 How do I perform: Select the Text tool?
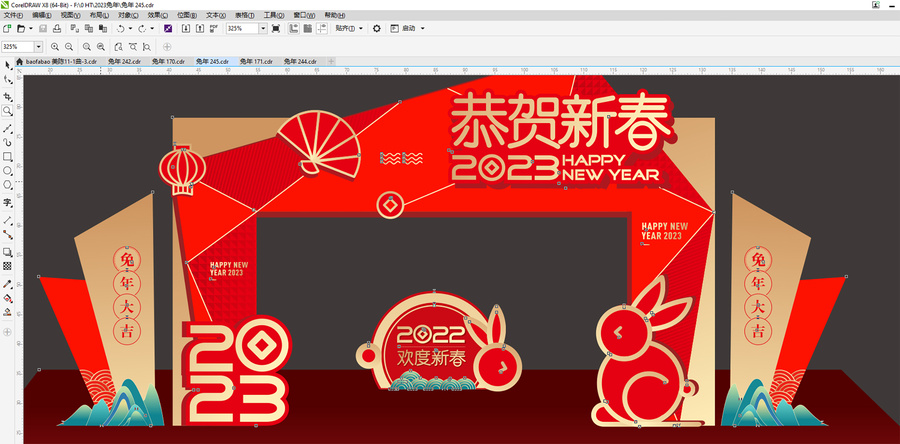coord(7,202)
